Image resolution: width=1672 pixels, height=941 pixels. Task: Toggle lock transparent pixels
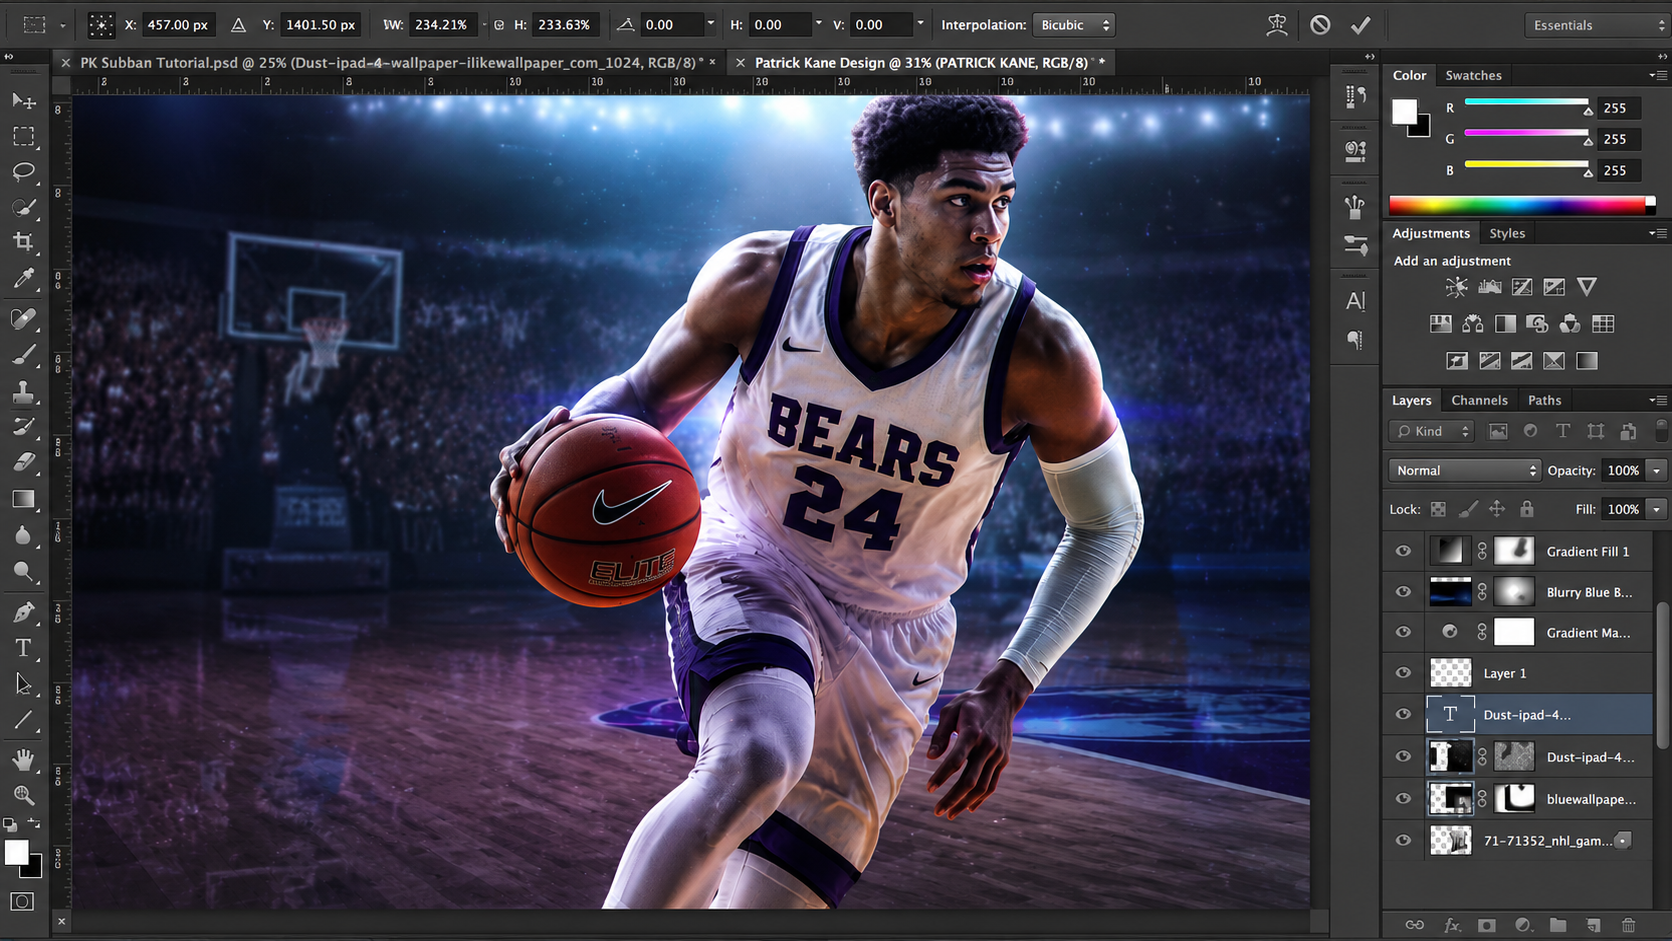[x=1438, y=509]
